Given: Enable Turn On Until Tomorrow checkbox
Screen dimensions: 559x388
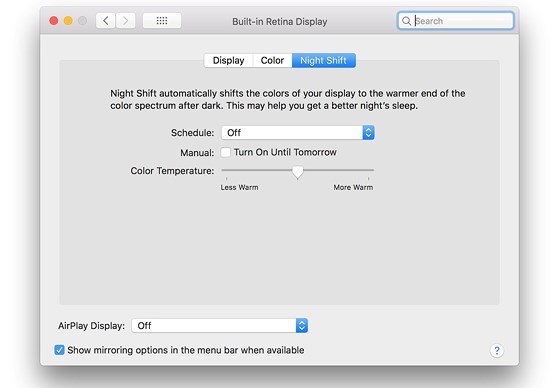Looking at the screenshot, I should pos(225,152).
